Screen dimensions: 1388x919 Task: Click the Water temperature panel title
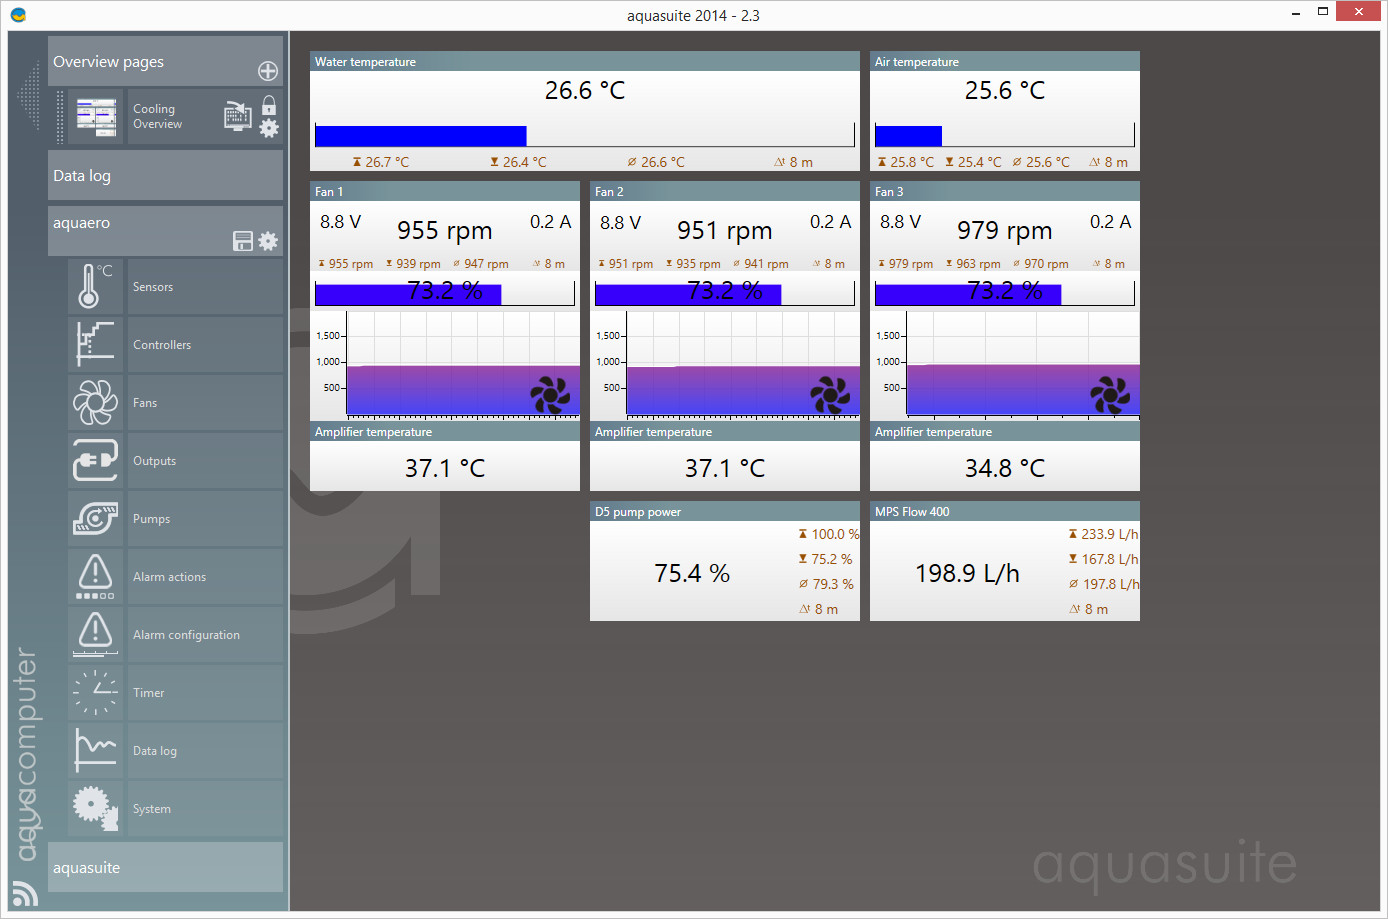point(365,62)
